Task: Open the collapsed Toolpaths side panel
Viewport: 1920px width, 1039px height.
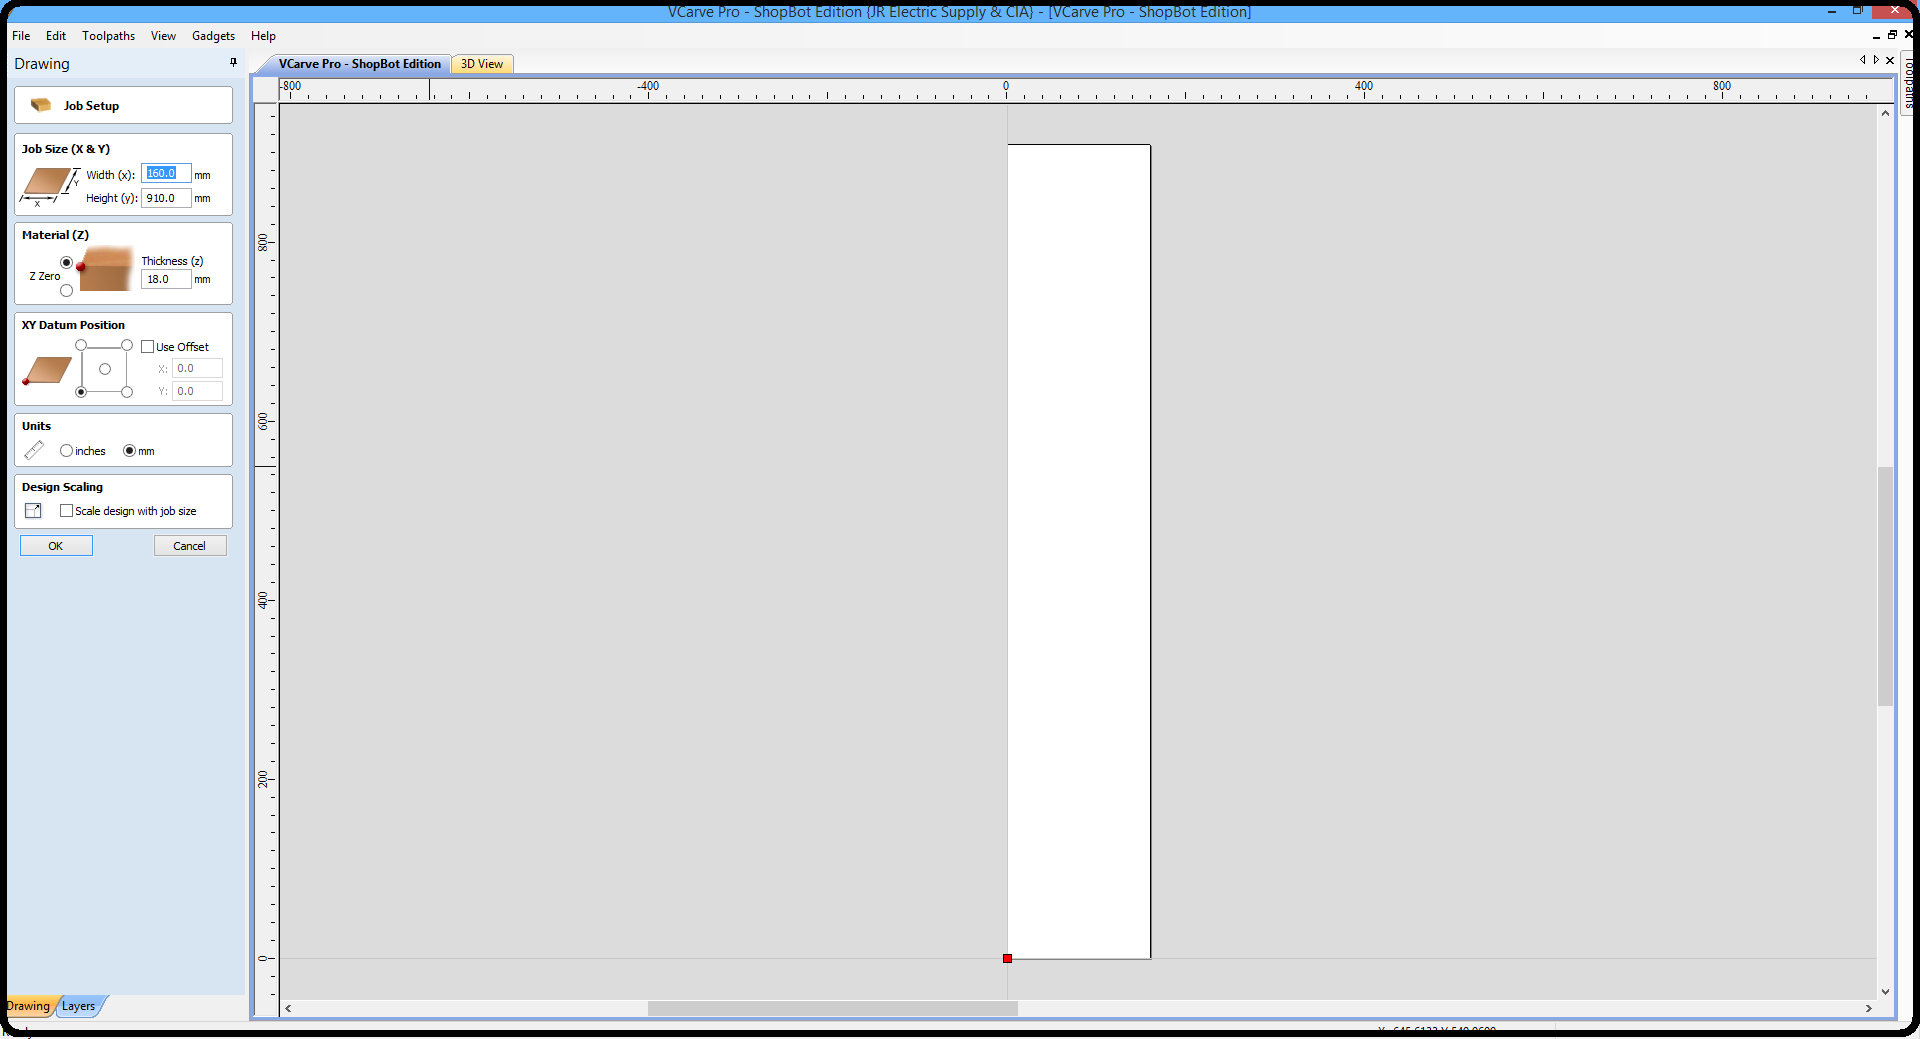Action: 1909,82
